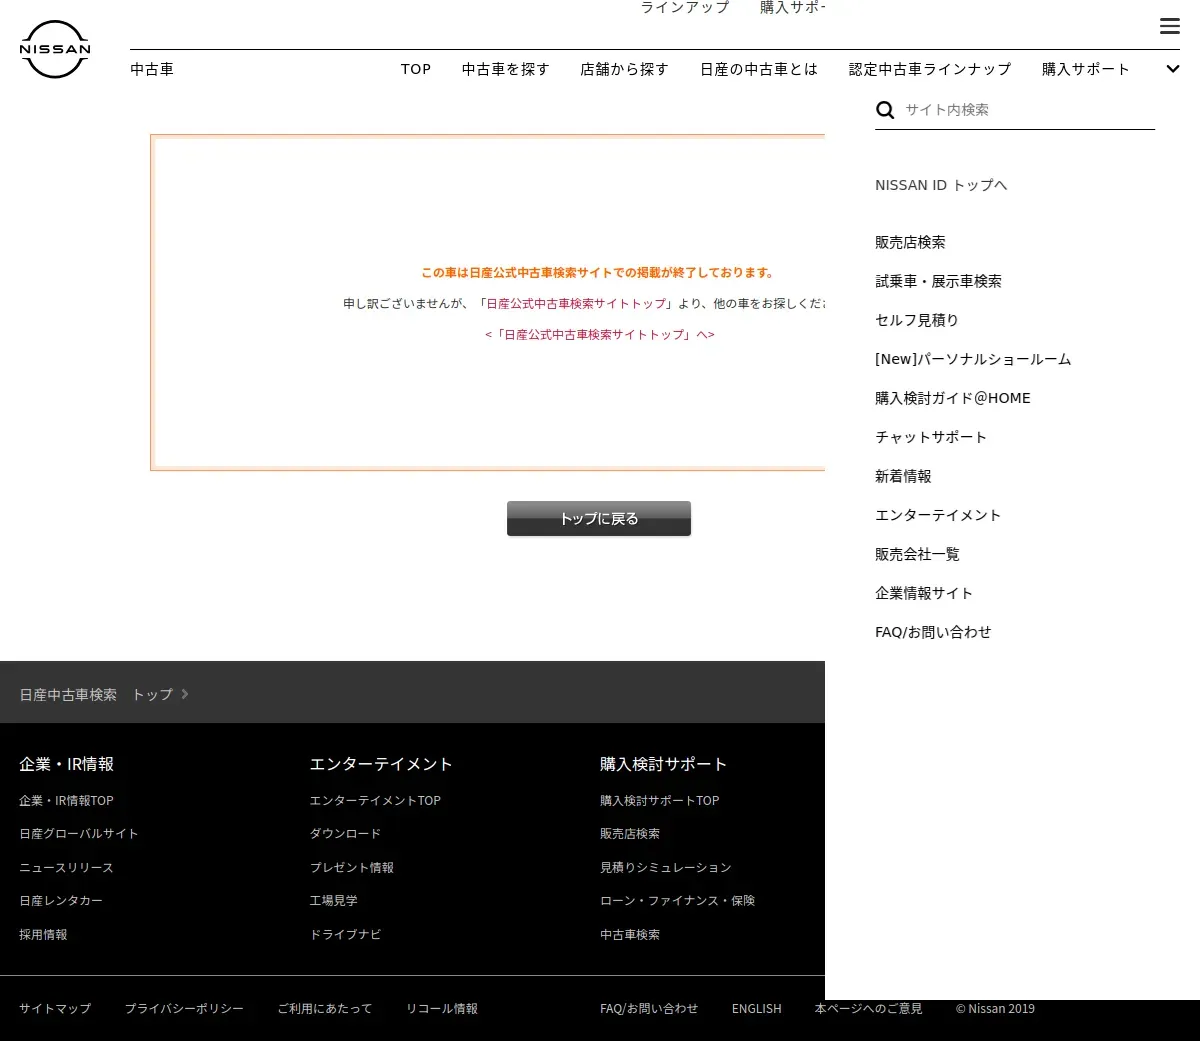Follow the ＜「日産公式中古車検索サイトトップ」へ＞ link
This screenshot has height=1041, width=1200.
coord(600,334)
